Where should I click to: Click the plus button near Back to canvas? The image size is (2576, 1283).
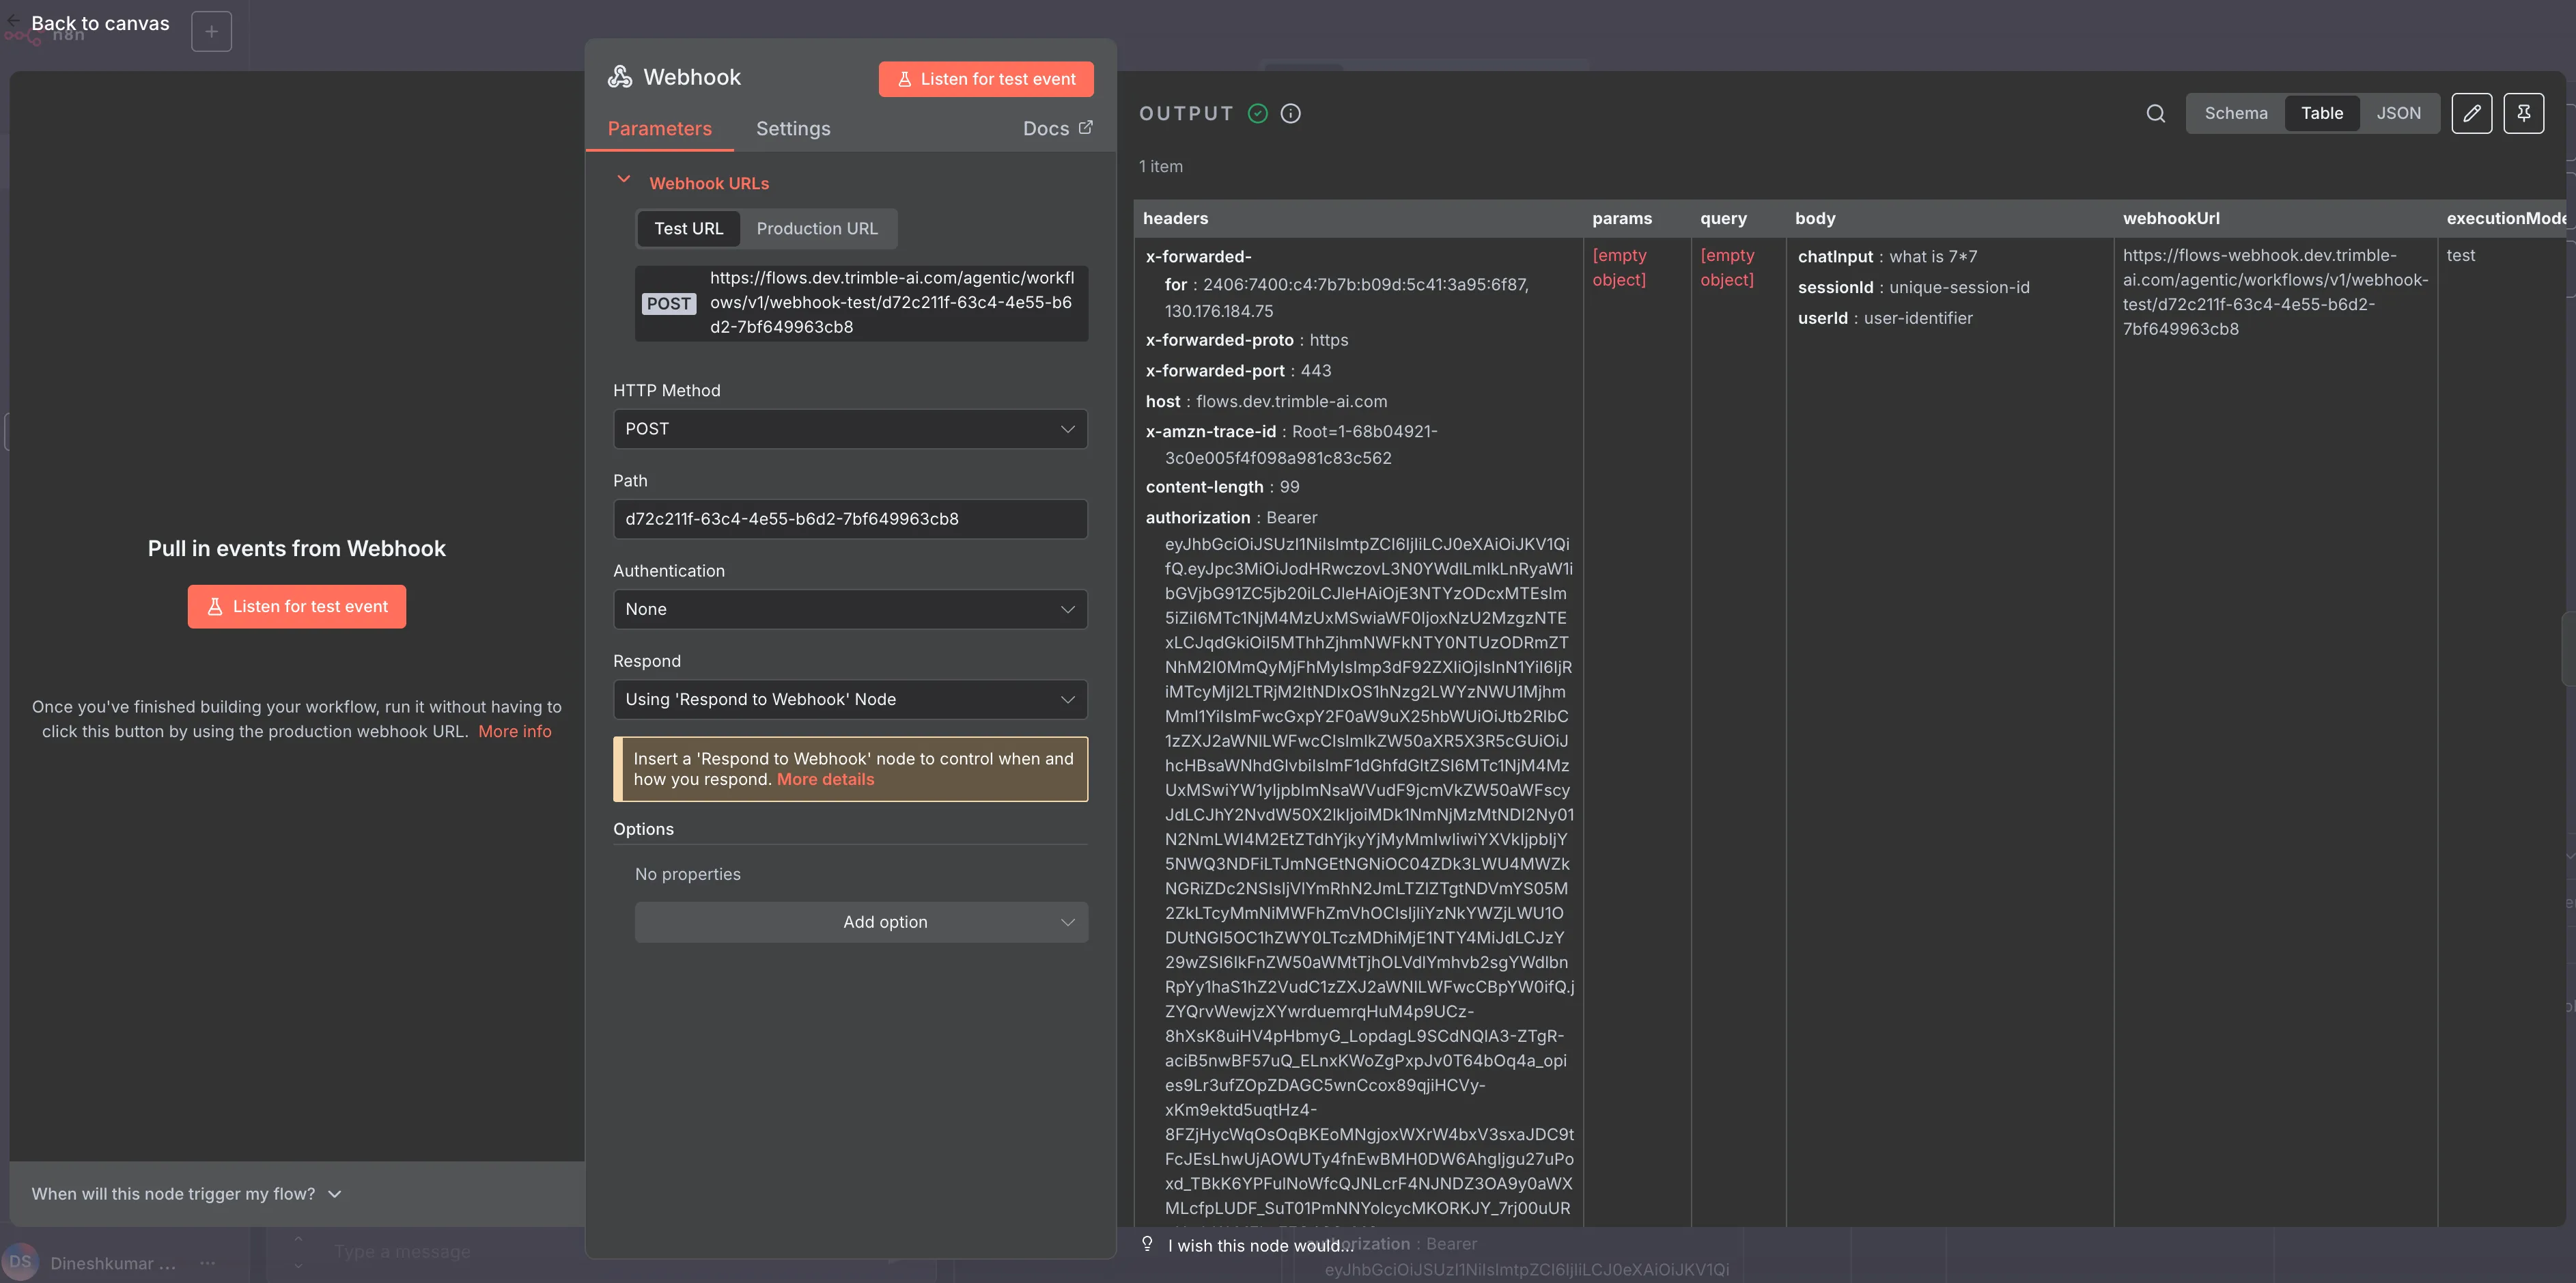point(211,32)
